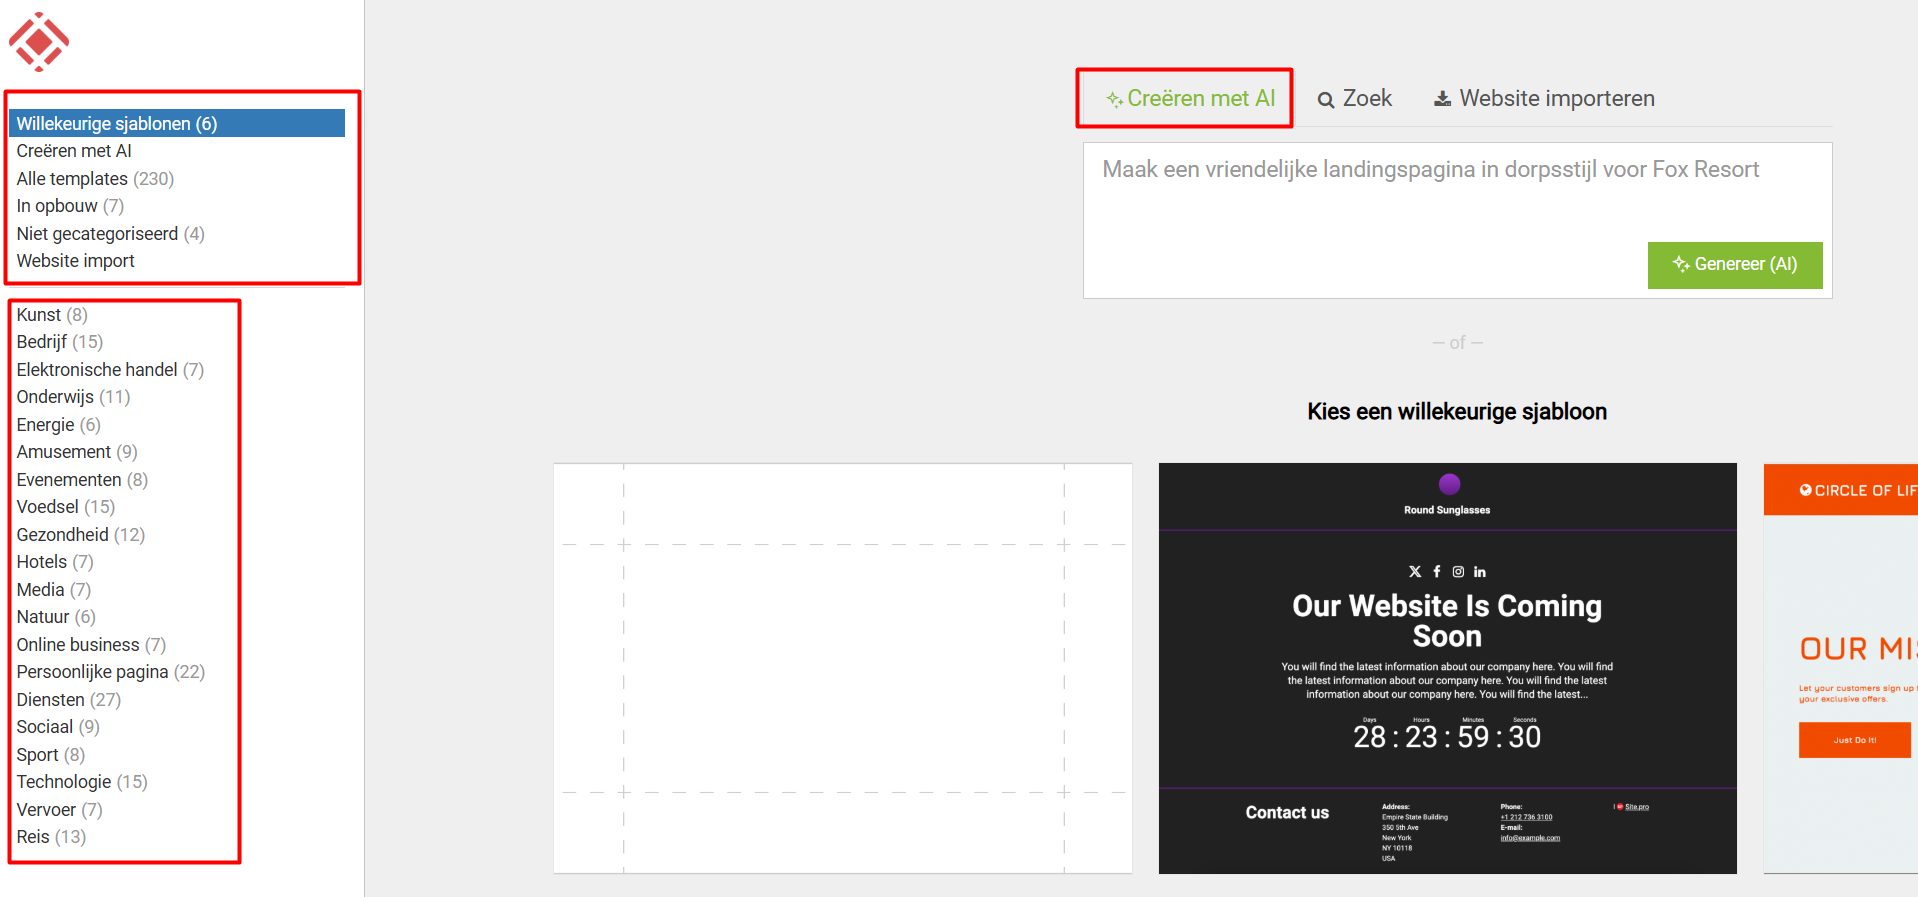Click the red diamond logo icon
Screen dimensions: 1918x897
click(x=39, y=42)
